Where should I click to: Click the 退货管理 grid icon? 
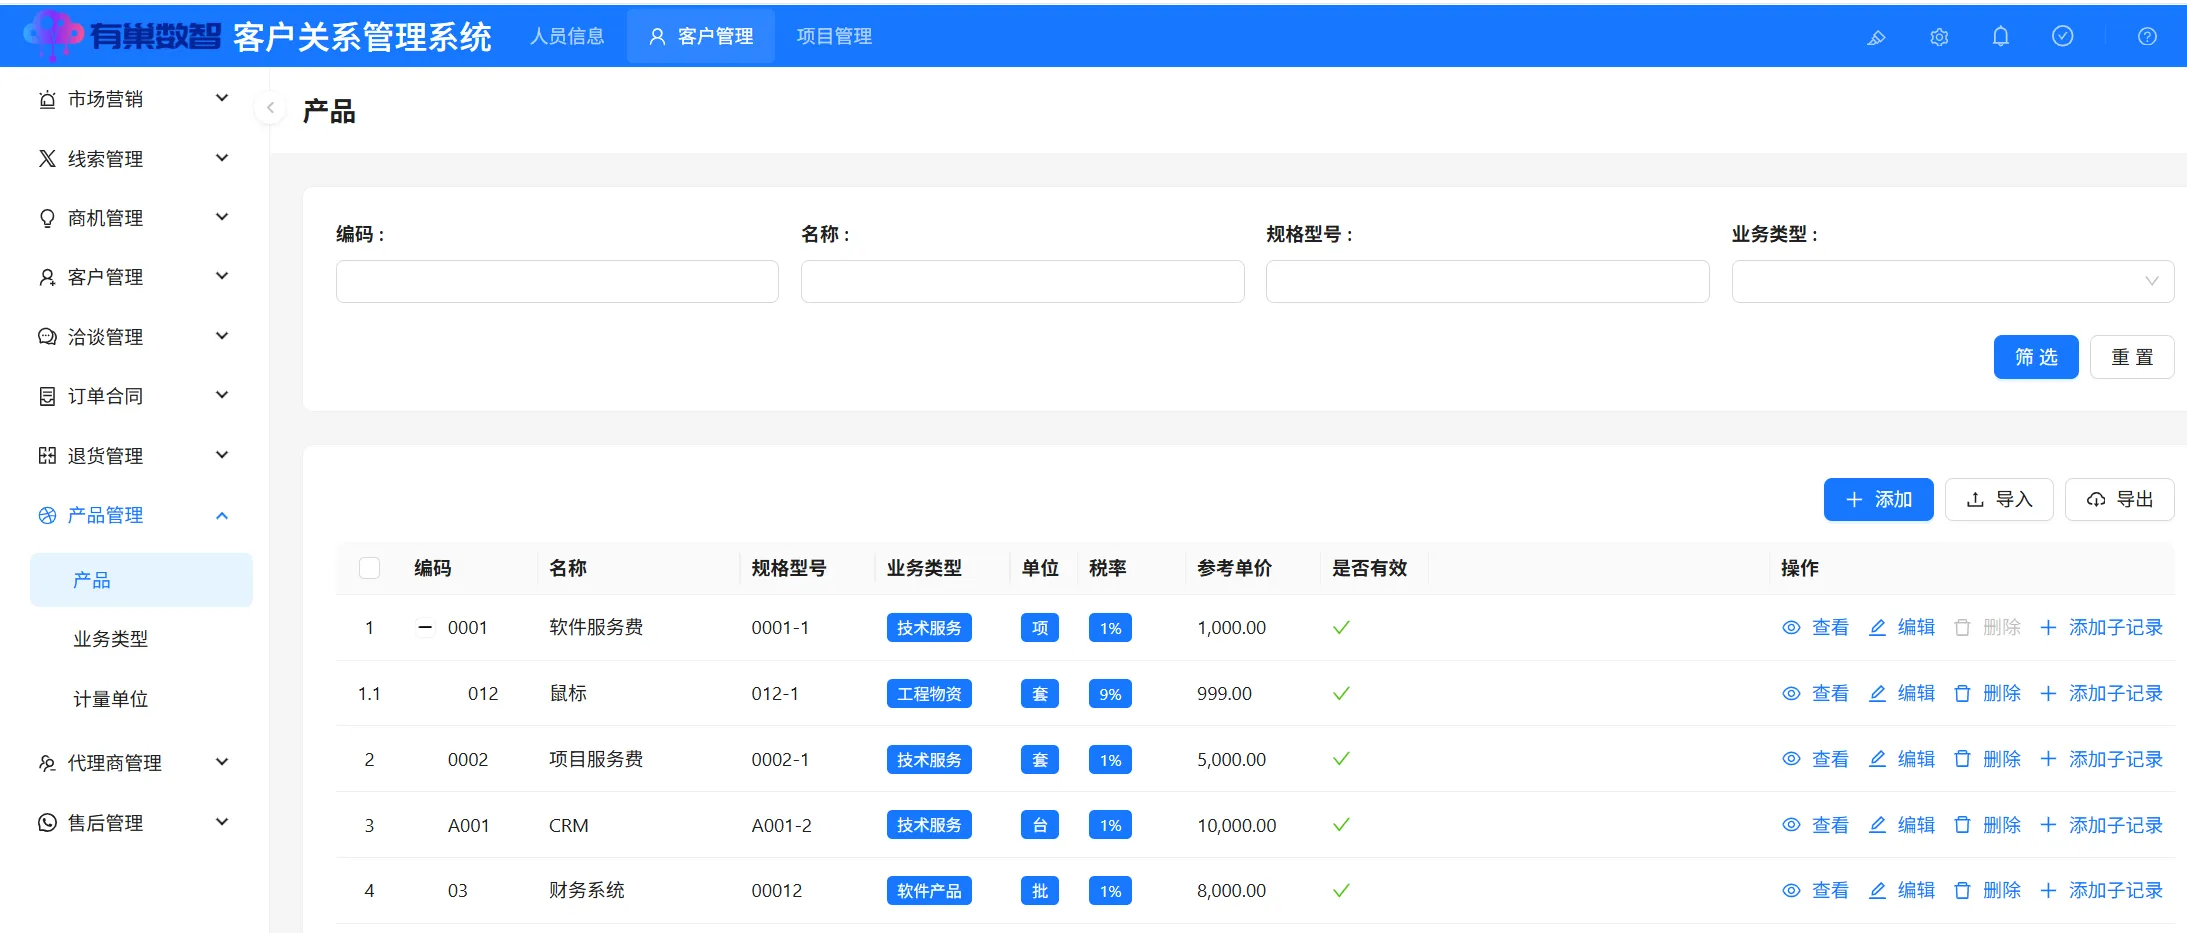[47, 456]
